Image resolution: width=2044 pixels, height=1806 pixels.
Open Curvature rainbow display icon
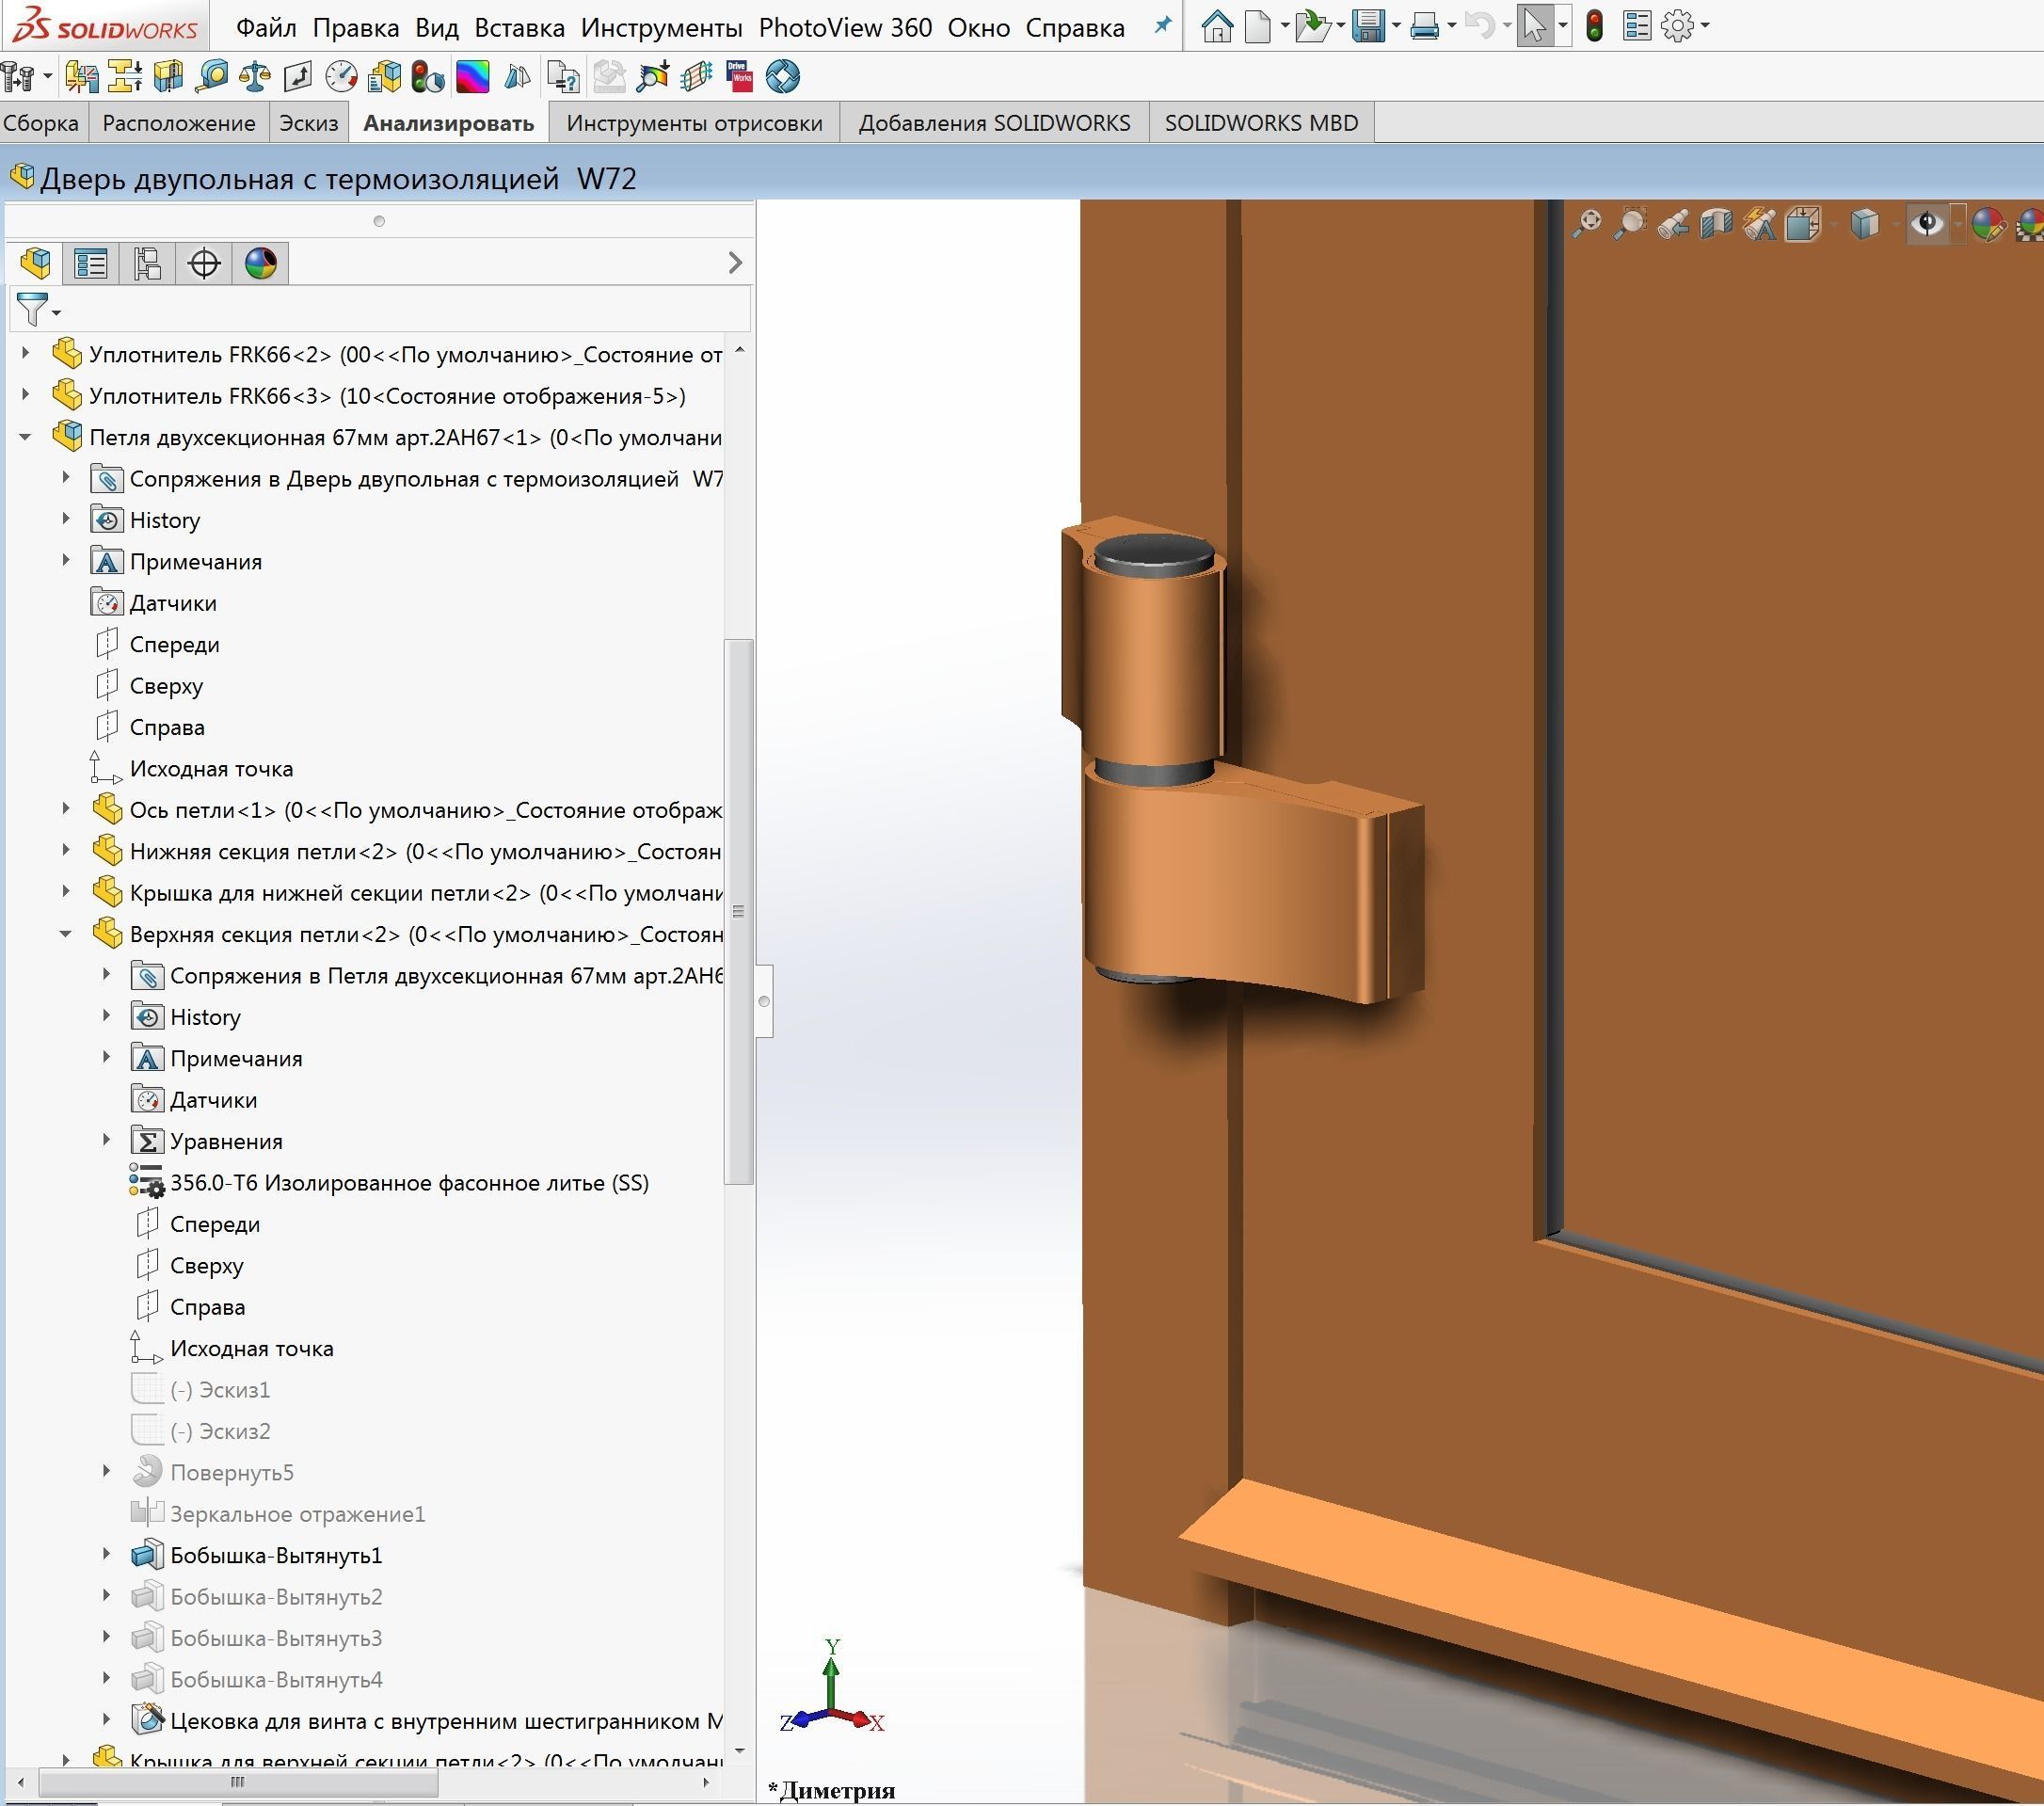[x=472, y=77]
